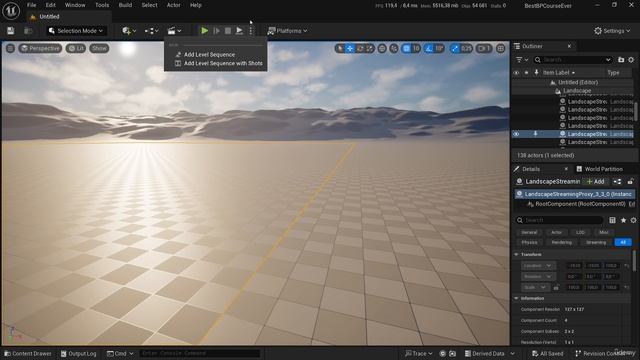The width and height of the screenshot is (640, 360).
Task: Open the quick add actor dropdown
Action: [x=129, y=31]
